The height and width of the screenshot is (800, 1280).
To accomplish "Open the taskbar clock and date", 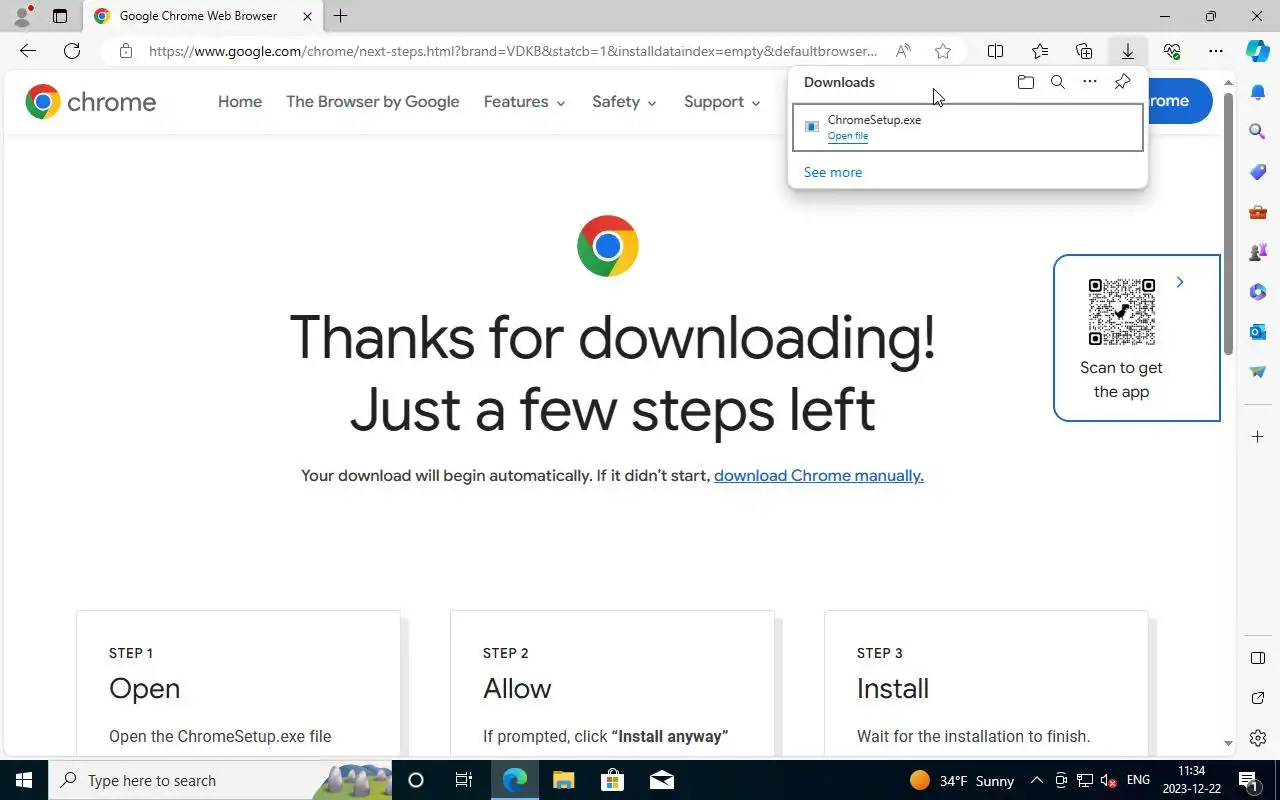I will click(1192, 780).
